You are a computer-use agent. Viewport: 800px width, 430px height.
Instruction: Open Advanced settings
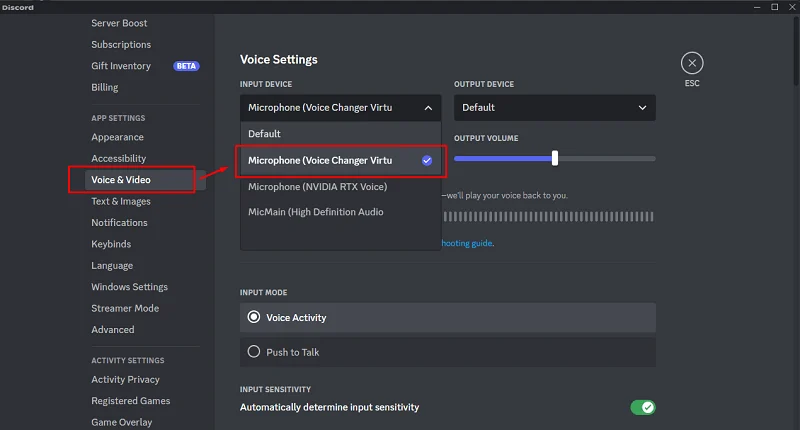pyautogui.click(x=113, y=330)
